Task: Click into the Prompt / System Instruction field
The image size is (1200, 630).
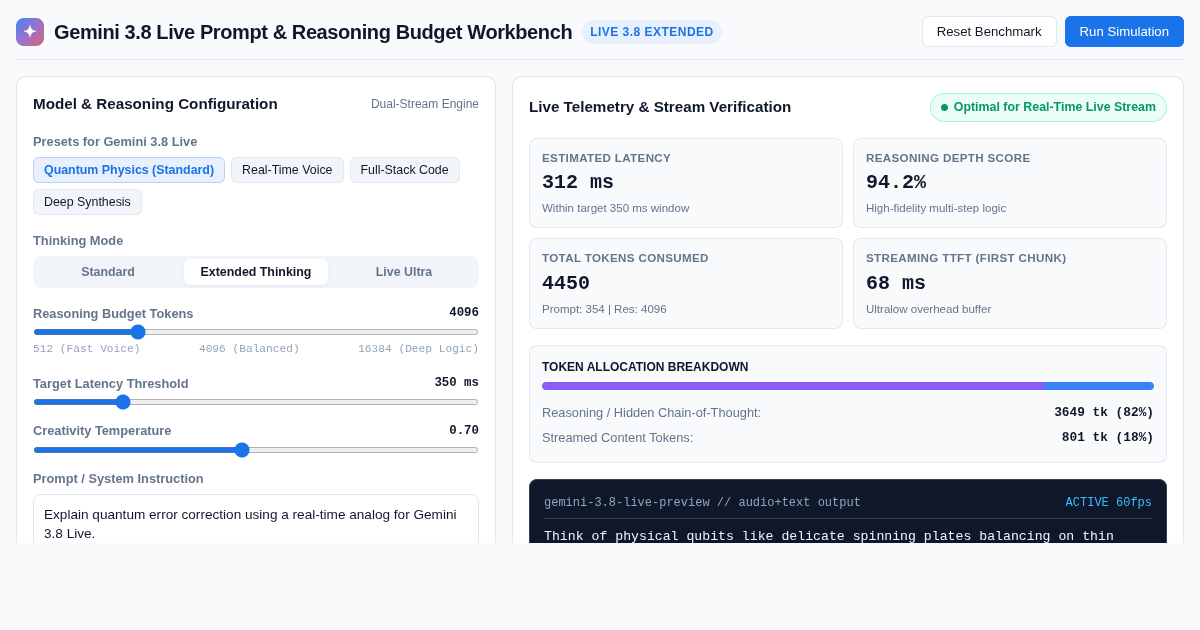Action: [x=256, y=520]
